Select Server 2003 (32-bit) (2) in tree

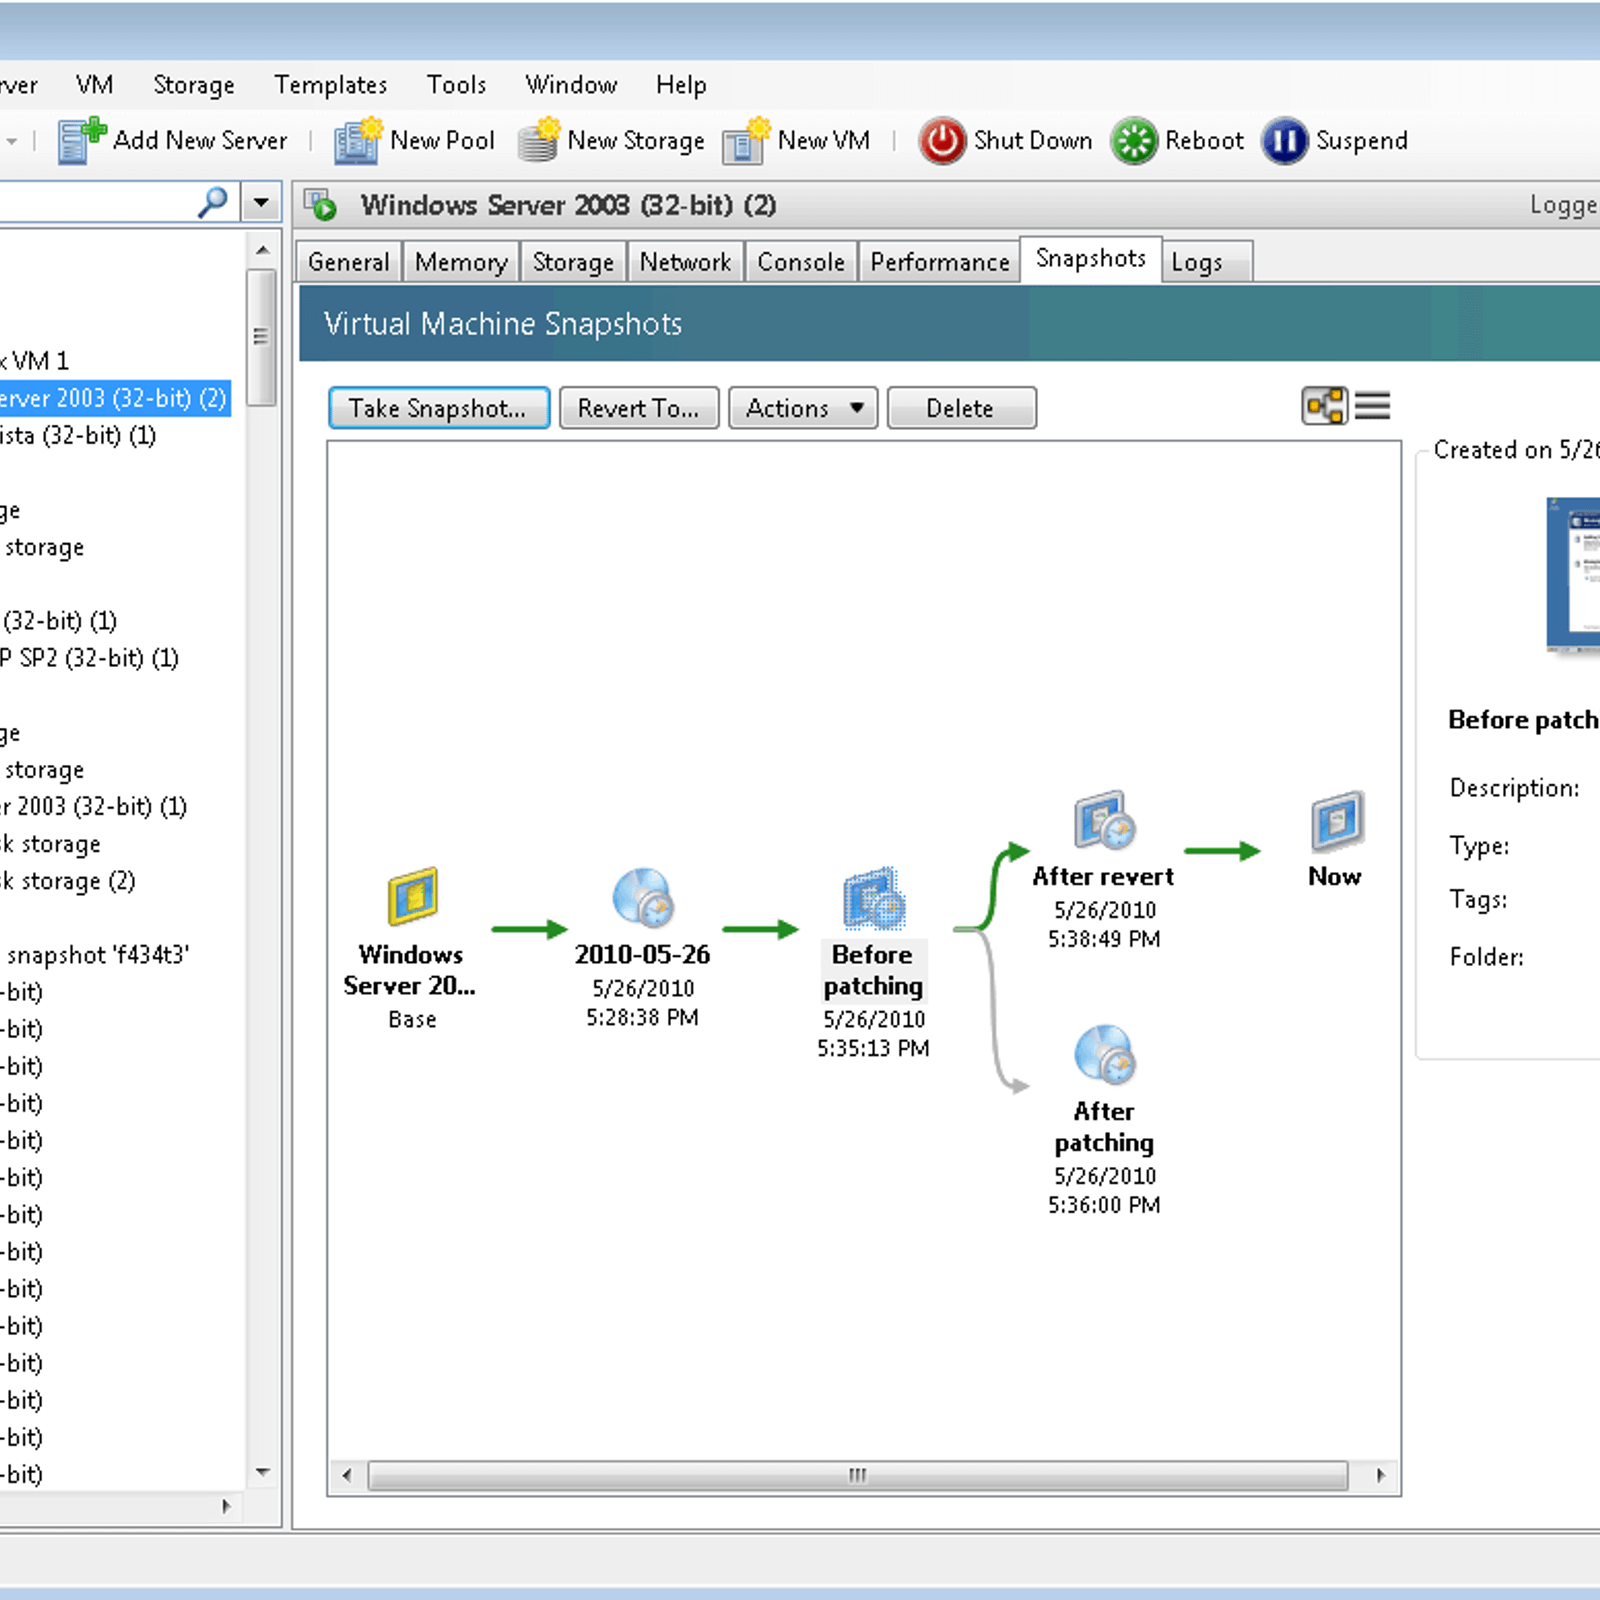(114, 398)
